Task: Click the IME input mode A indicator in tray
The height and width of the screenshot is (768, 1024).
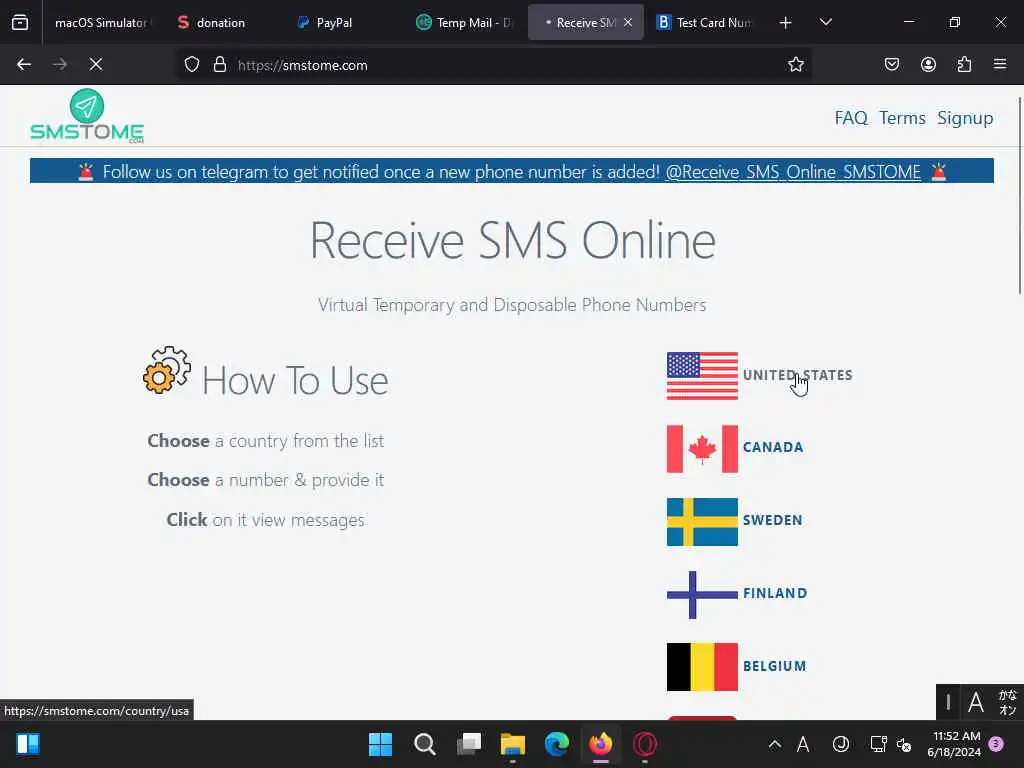Action: (803, 744)
